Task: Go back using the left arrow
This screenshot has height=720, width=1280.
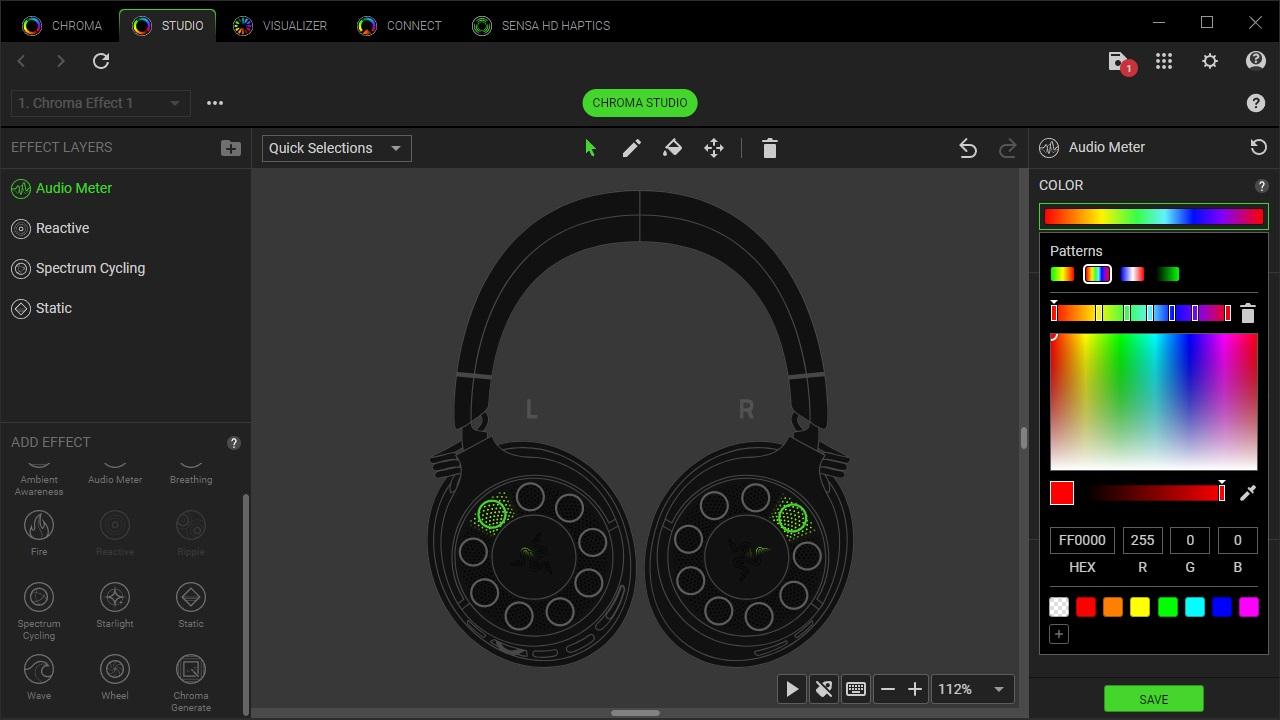Action: click(21, 61)
